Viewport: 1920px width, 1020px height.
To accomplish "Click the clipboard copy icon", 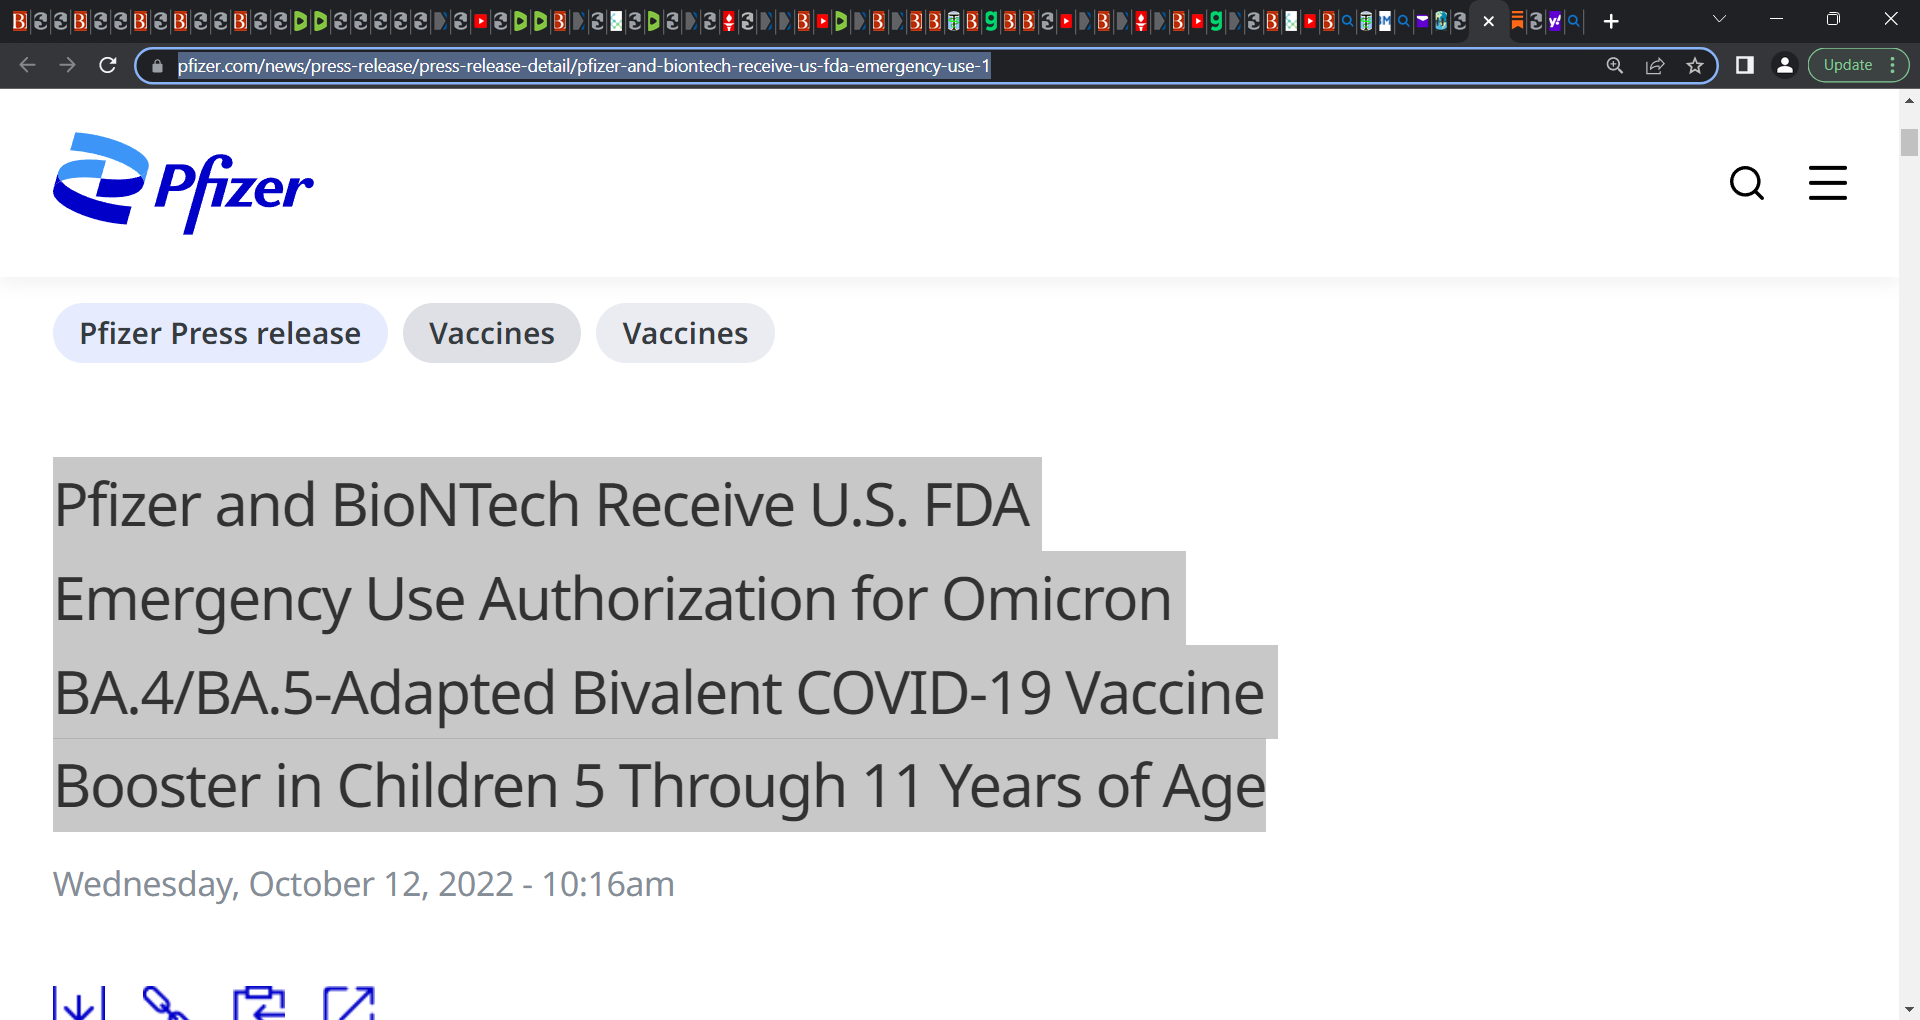I will coord(259,1003).
